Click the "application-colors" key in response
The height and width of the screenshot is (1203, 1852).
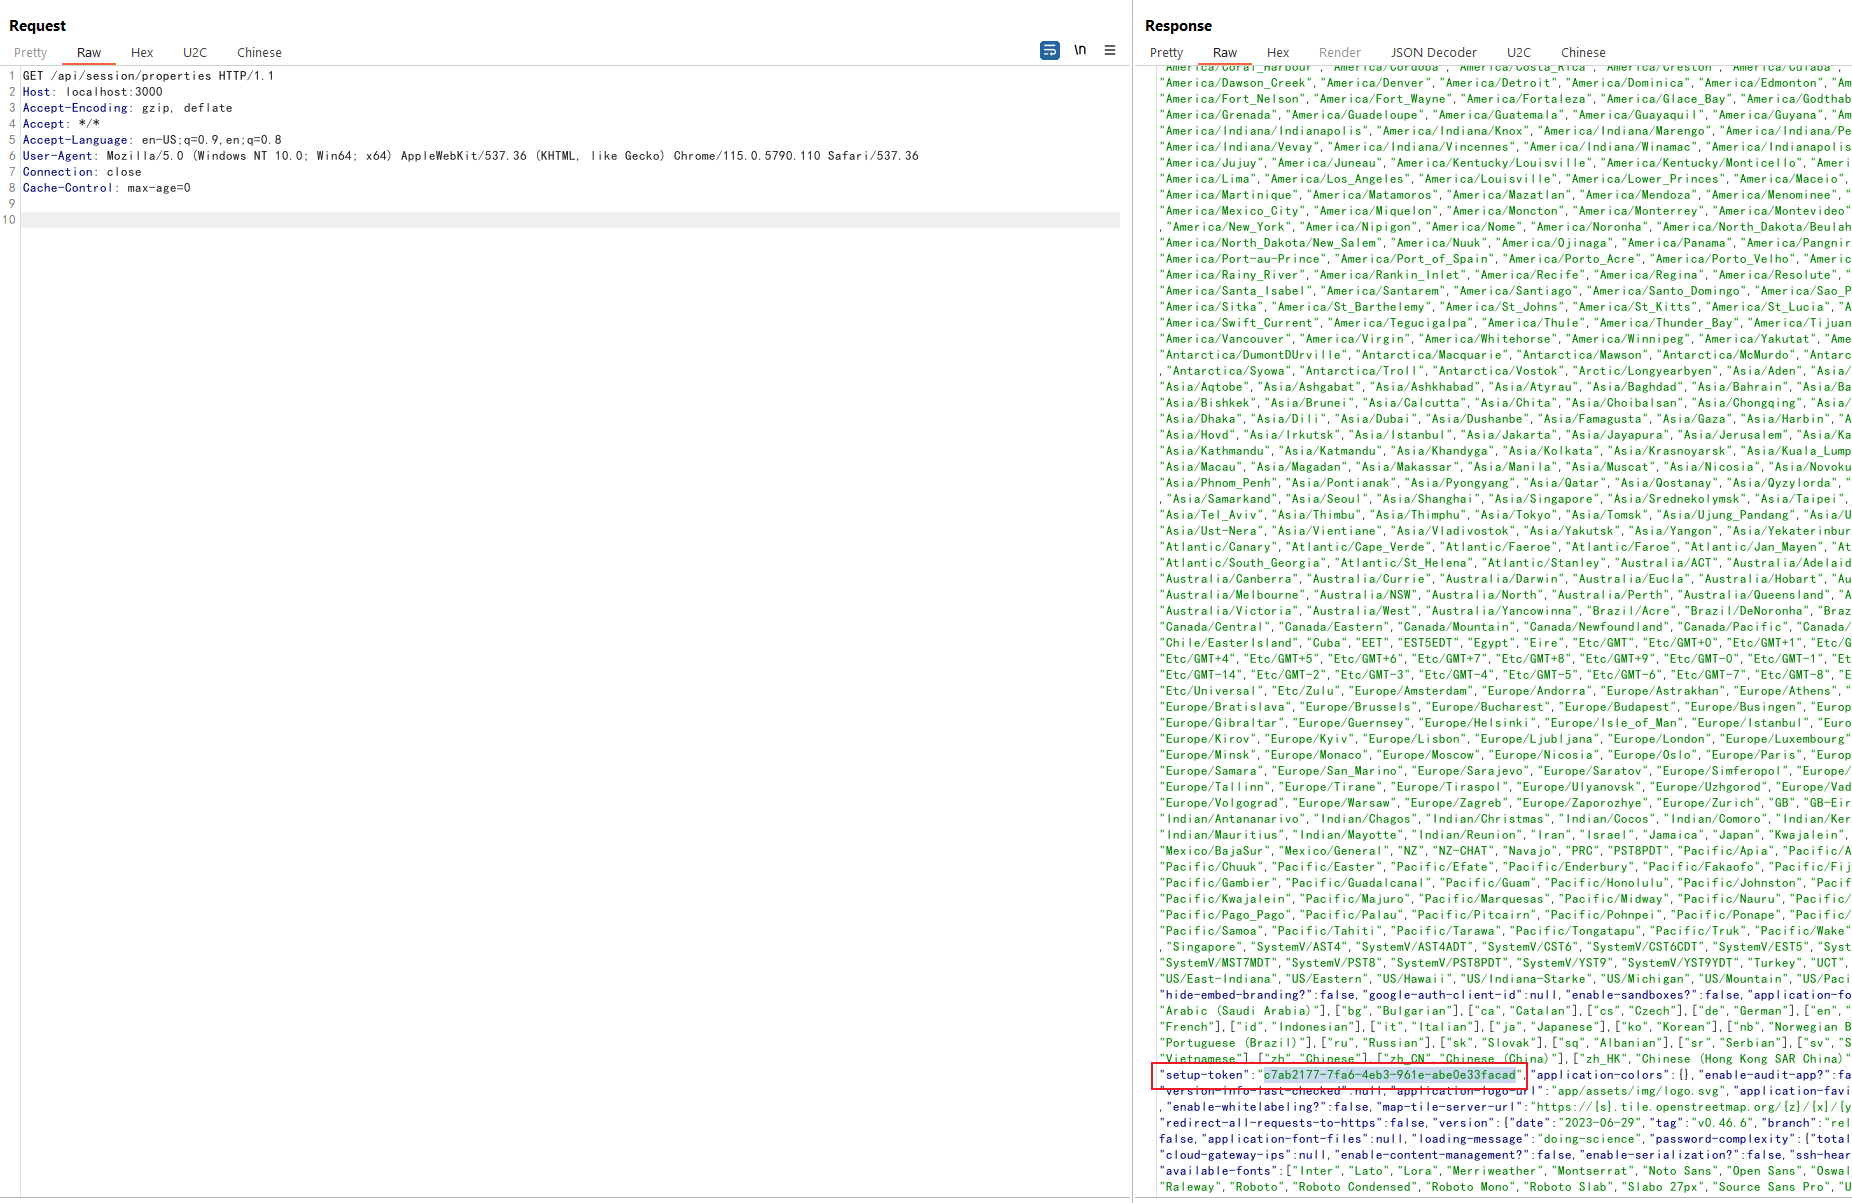pyautogui.click(x=1599, y=1075)
